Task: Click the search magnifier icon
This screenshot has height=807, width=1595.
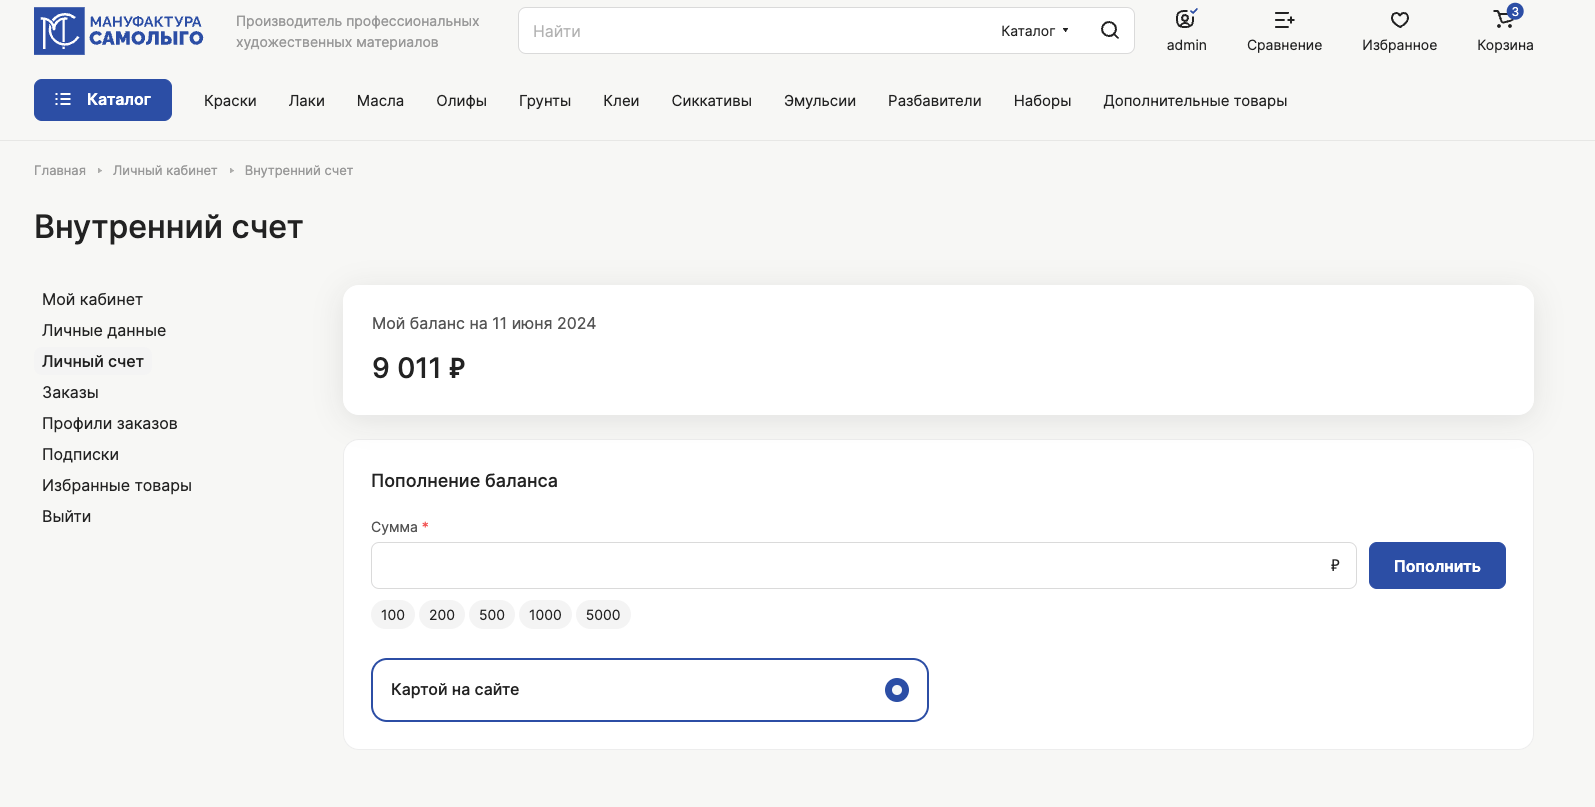Action: (x=1109, y=30)
